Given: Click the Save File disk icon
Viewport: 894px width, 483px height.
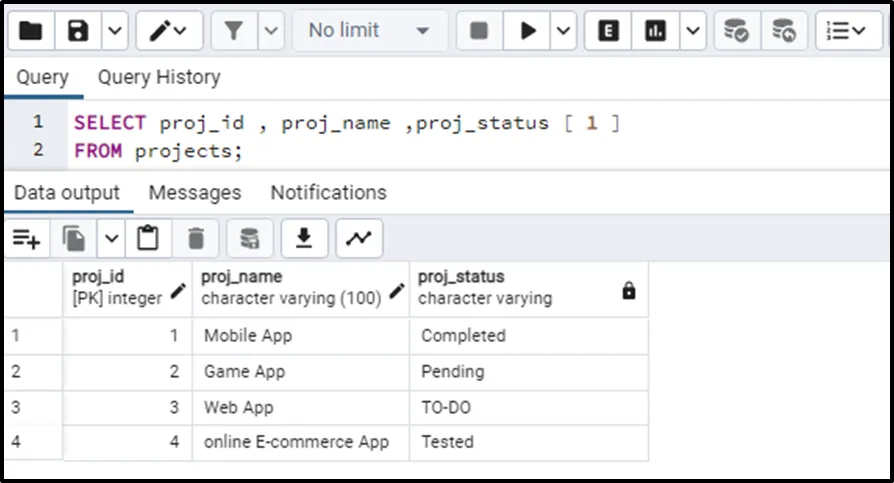Looking at the screenshot, I should click(x=78, y=31).
